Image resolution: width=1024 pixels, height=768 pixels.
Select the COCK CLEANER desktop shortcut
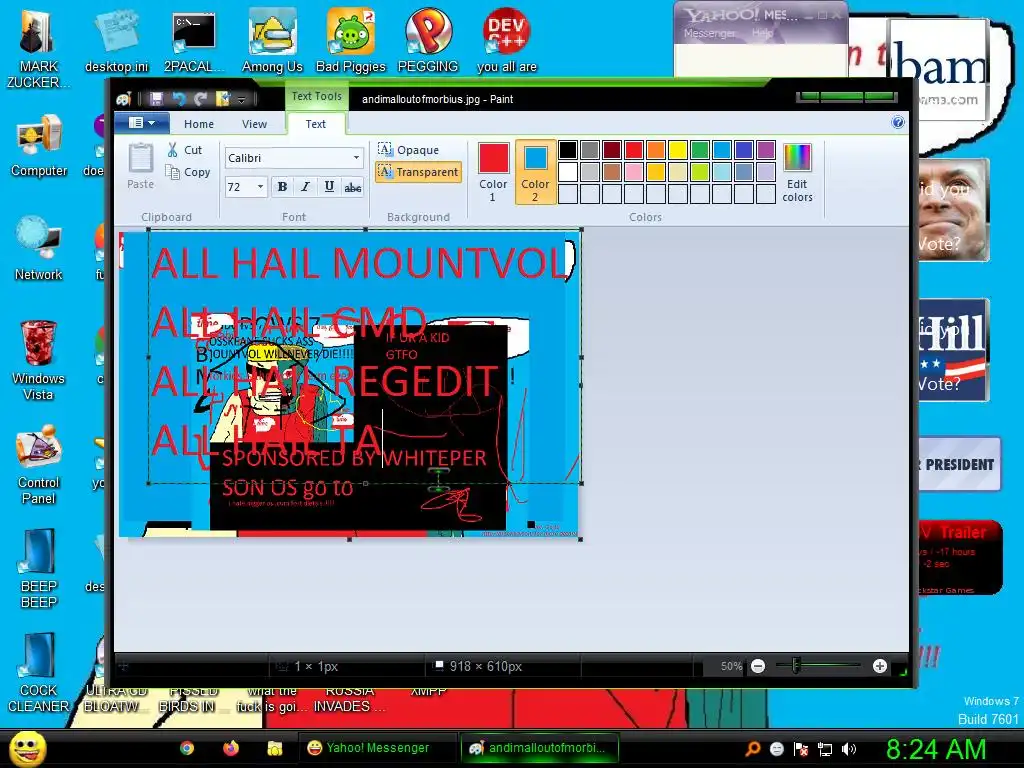tap(39, 673)
